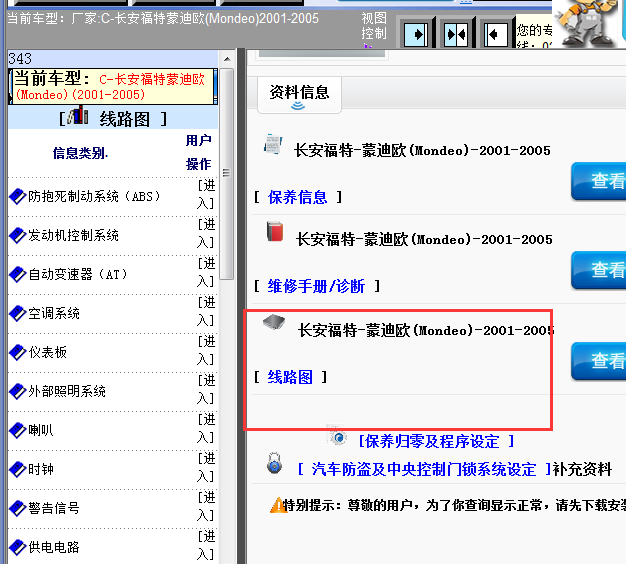This screenshot has height=564, width=626.
Task: Click the book icon next to 发动机控制系统
Action: click(x=18, y=235)
